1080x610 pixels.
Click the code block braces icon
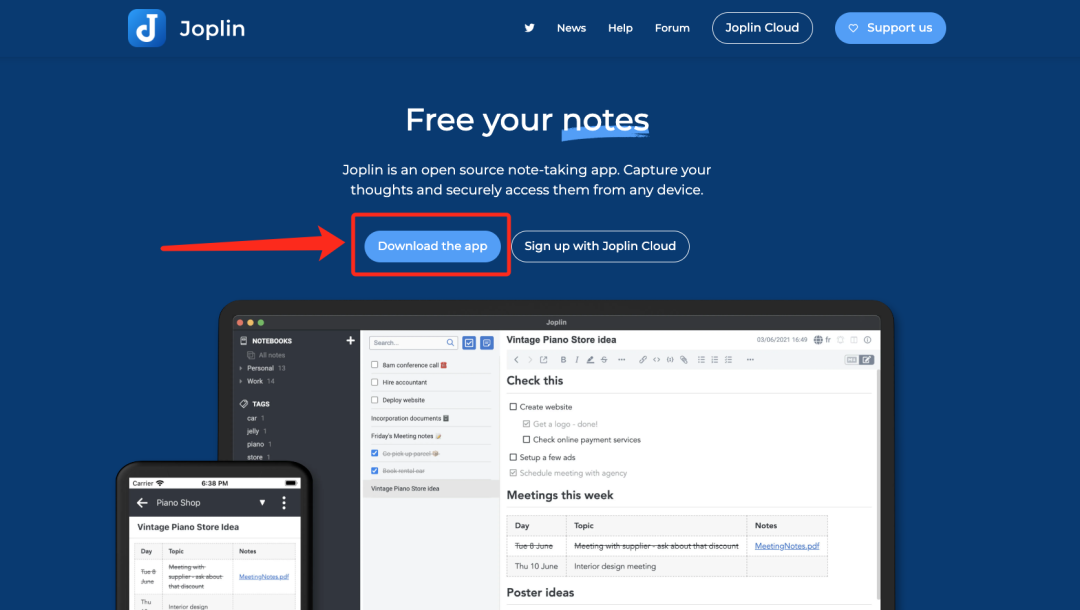670,359
